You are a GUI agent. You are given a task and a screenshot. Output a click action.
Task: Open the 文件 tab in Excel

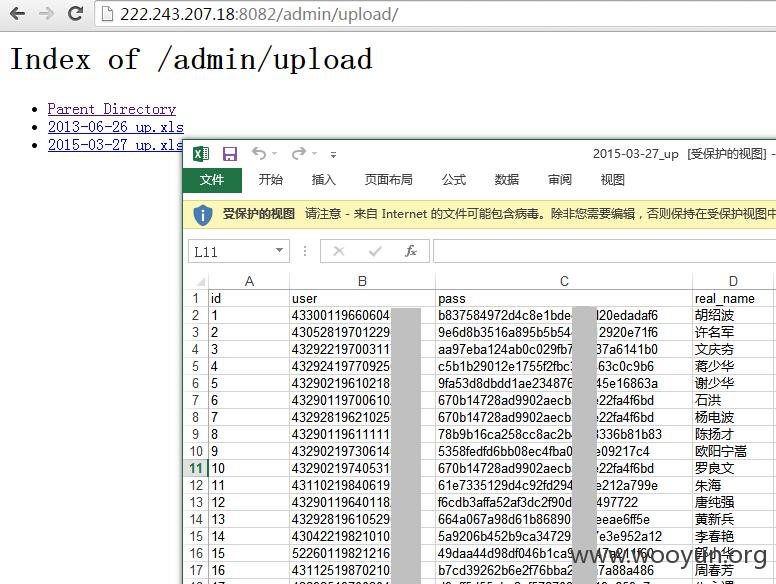(x=212, y=180)
